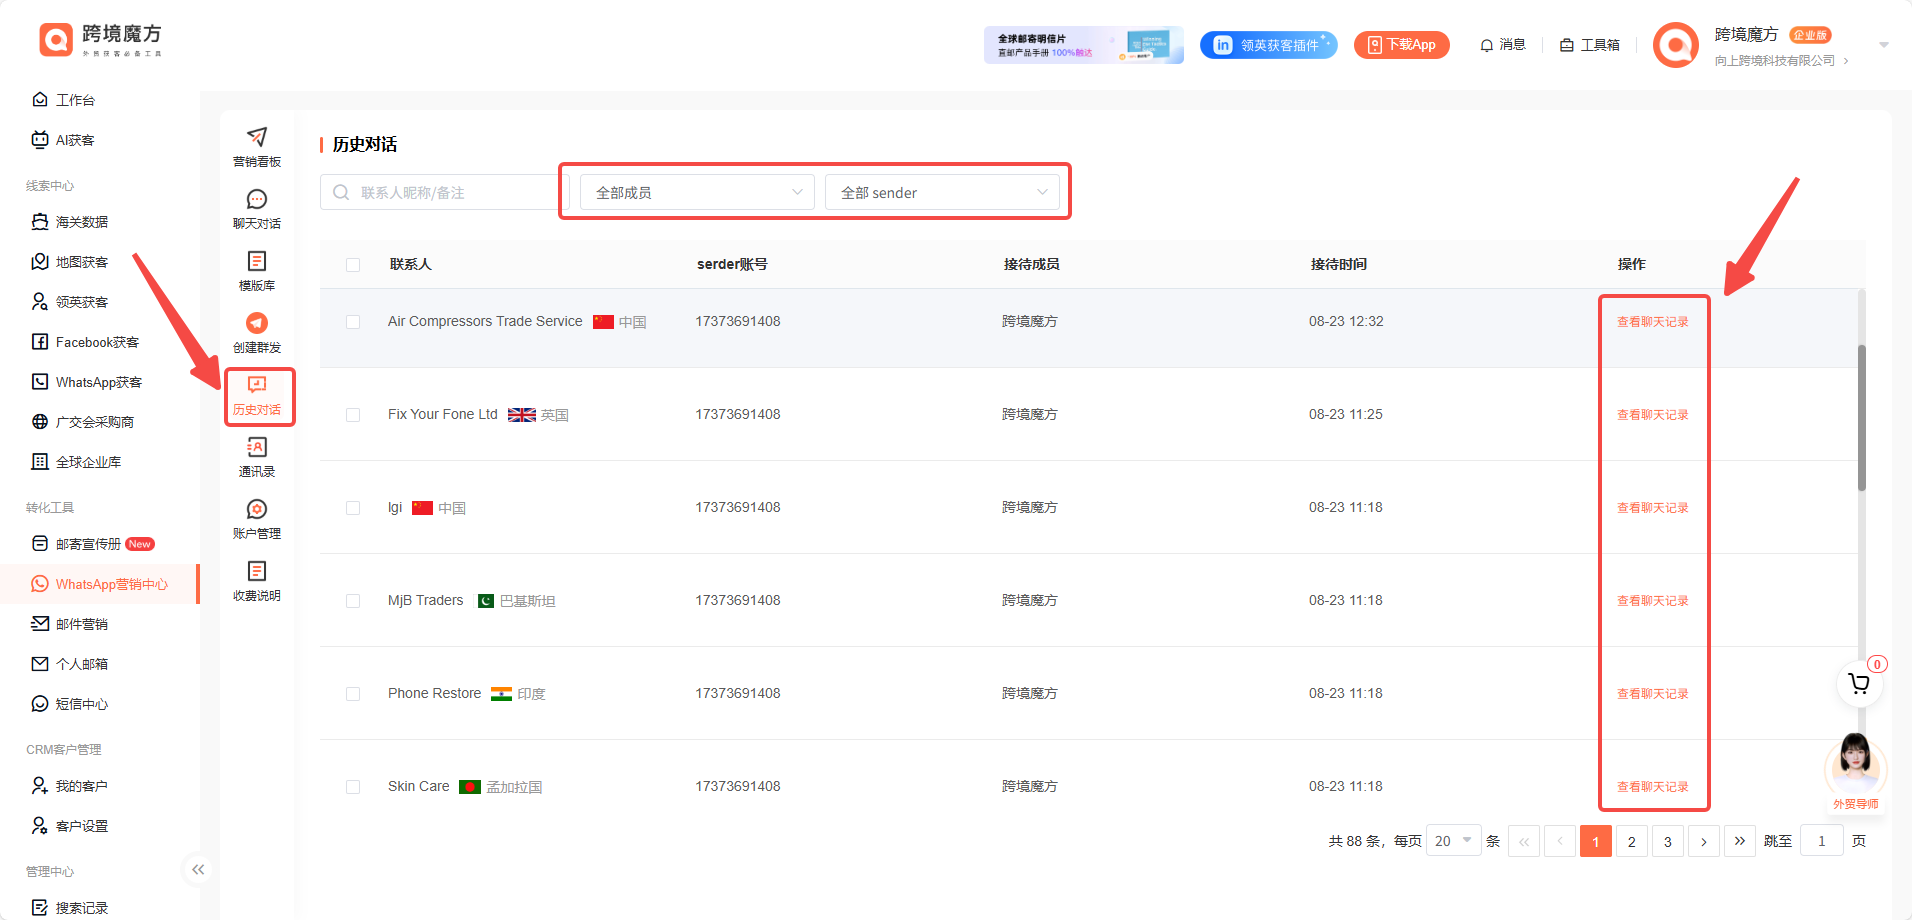View chat record for MjB Traders
Viewport: 1912px width, 920px height.
(x=1652, y=601)
